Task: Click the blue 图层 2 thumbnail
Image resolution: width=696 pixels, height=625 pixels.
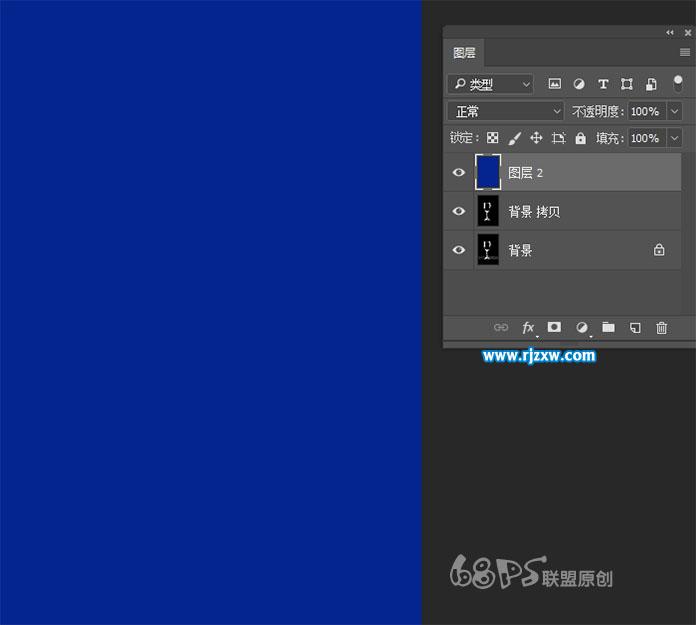Action: [x=488, y=172]
